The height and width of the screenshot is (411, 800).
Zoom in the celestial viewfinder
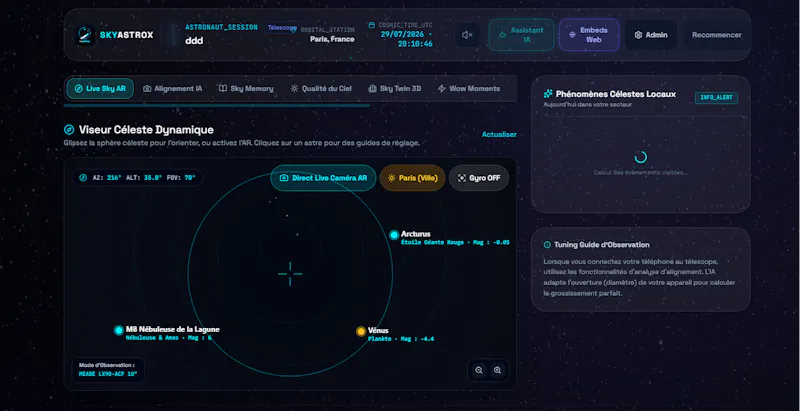point(497,371)
